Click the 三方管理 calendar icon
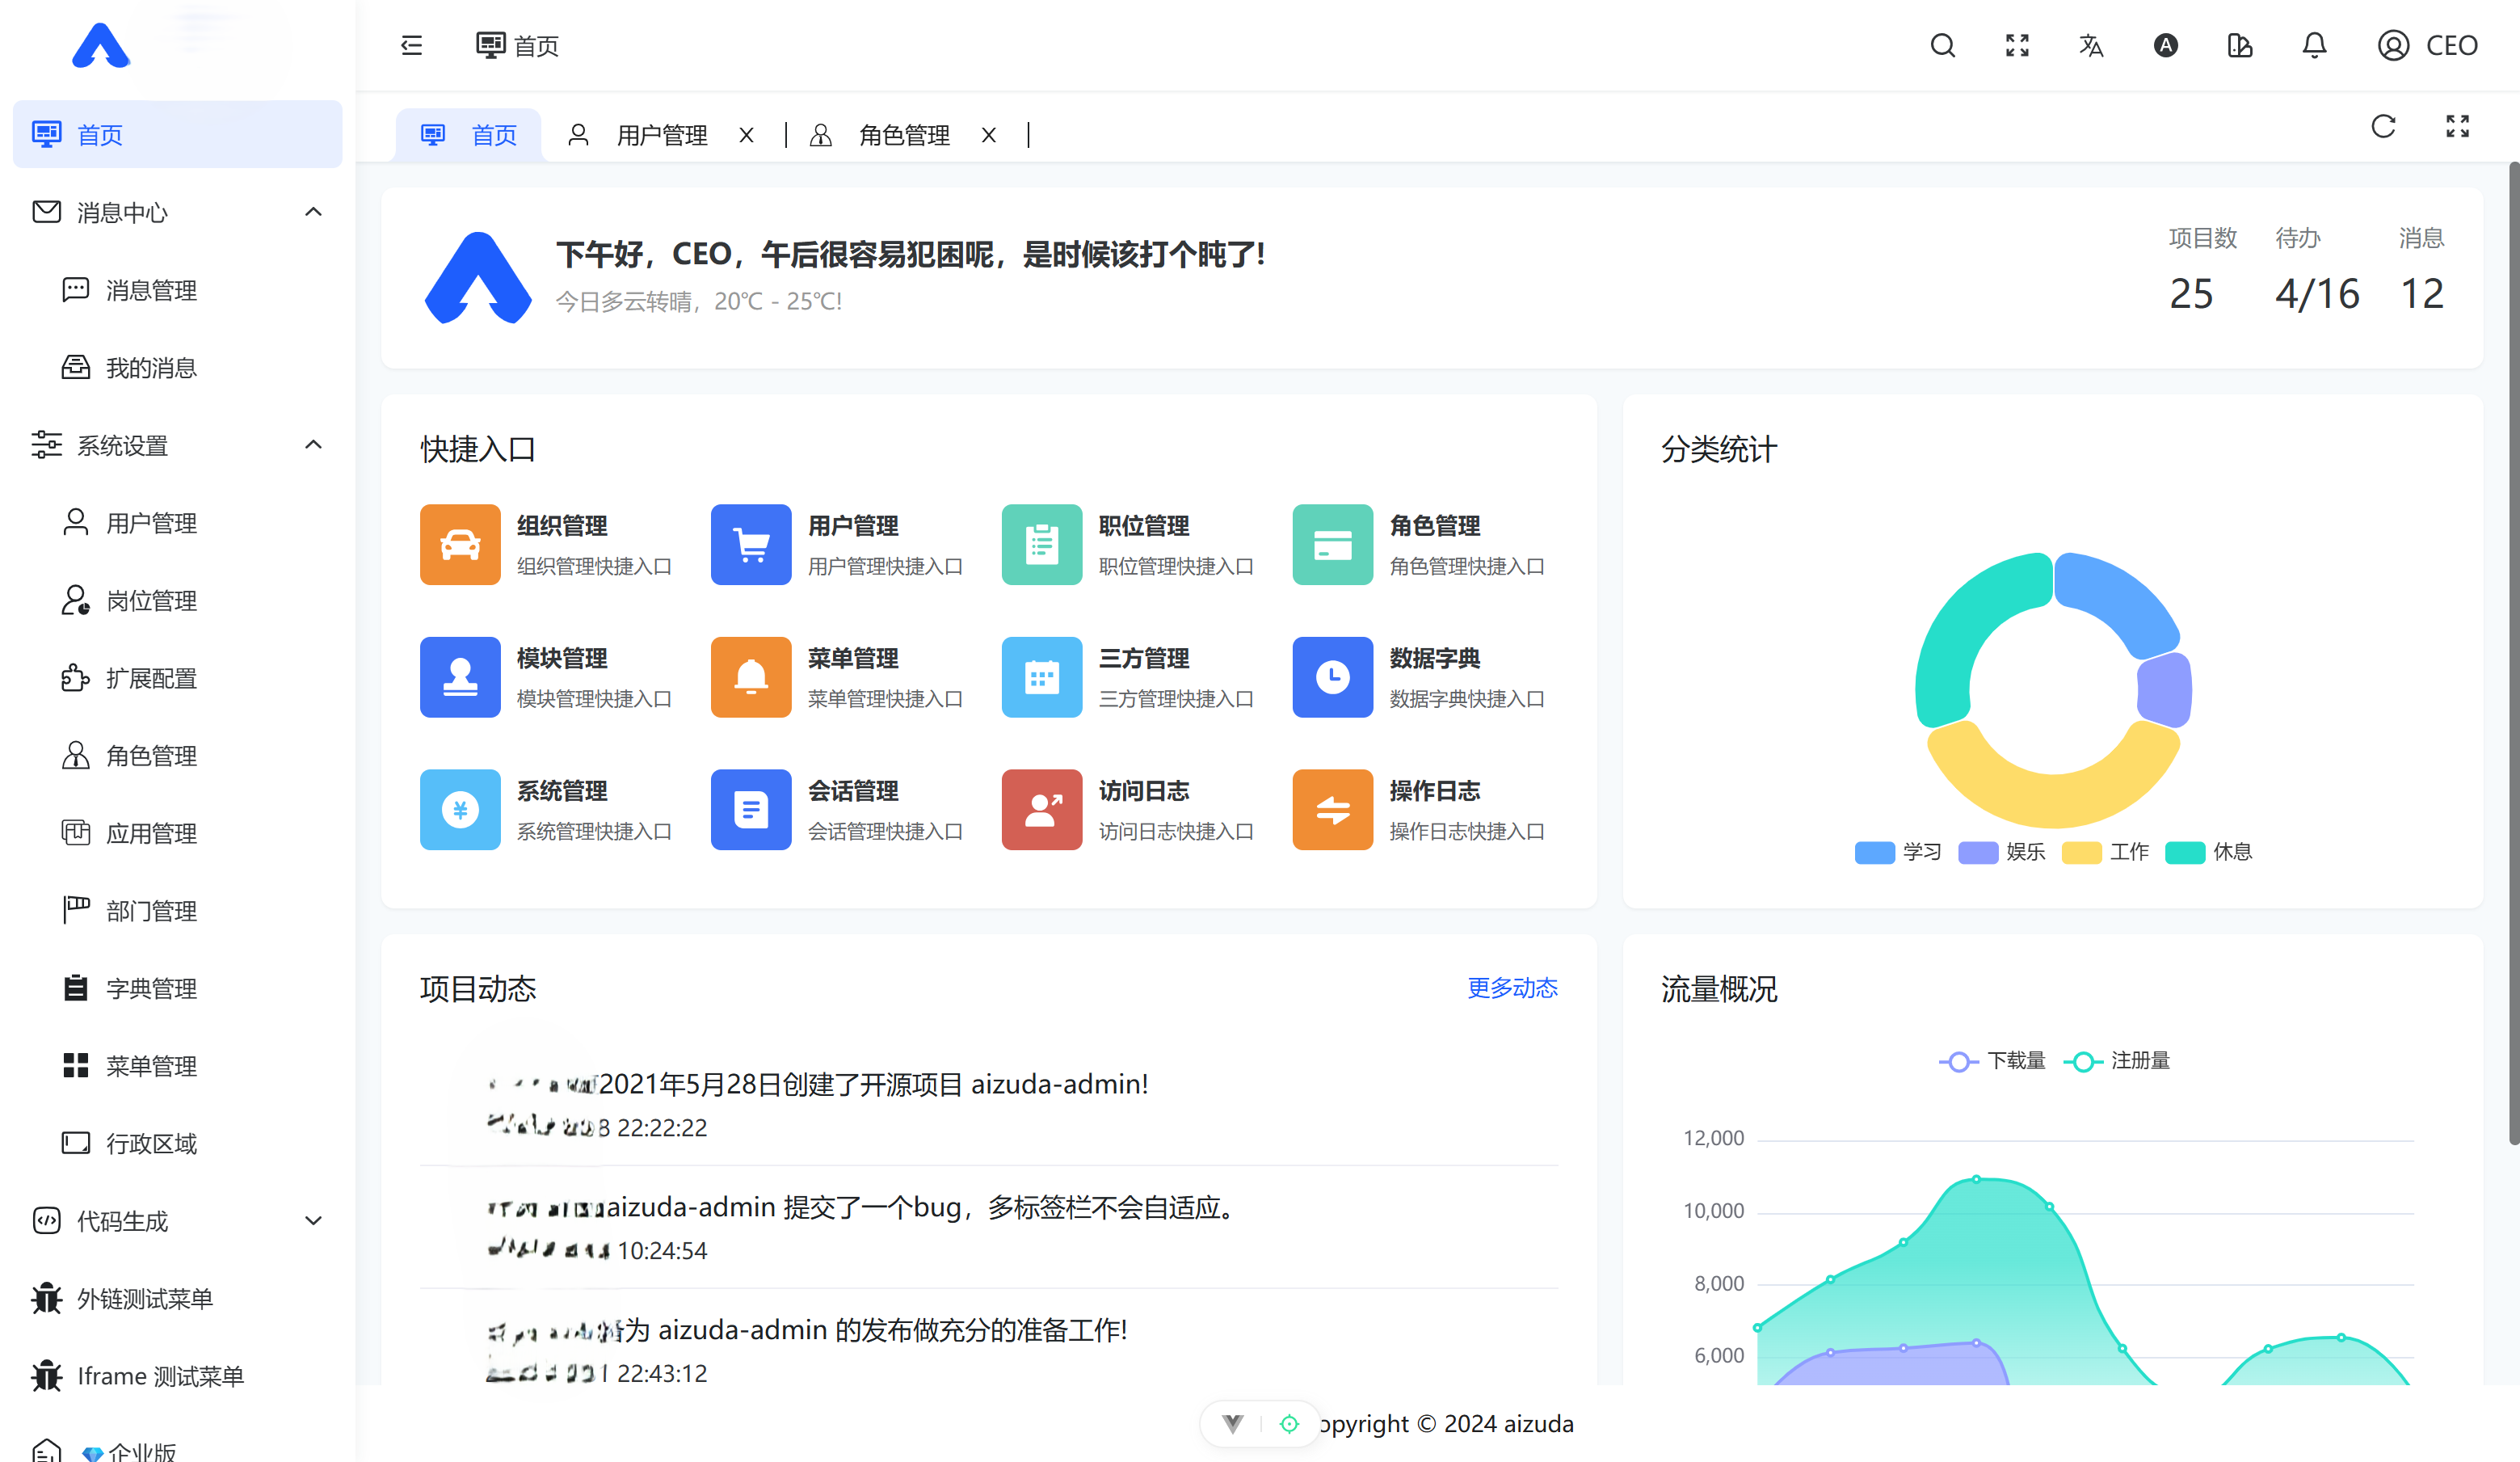 click(1042, 677)
